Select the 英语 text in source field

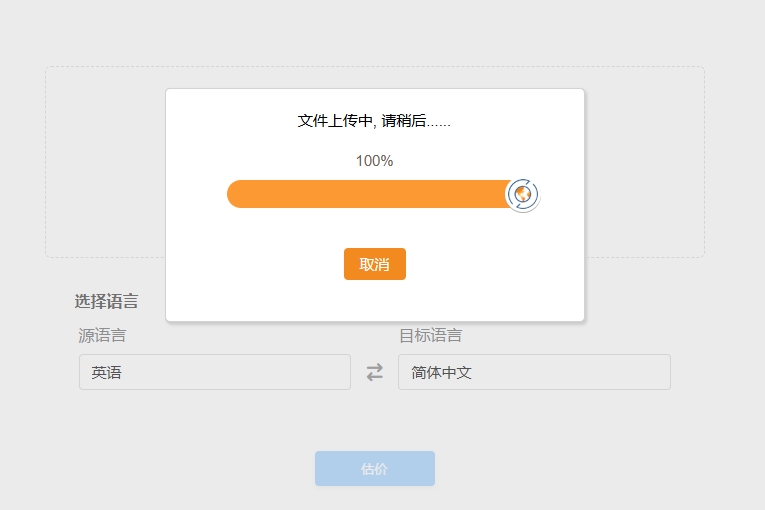pos(106,372)
